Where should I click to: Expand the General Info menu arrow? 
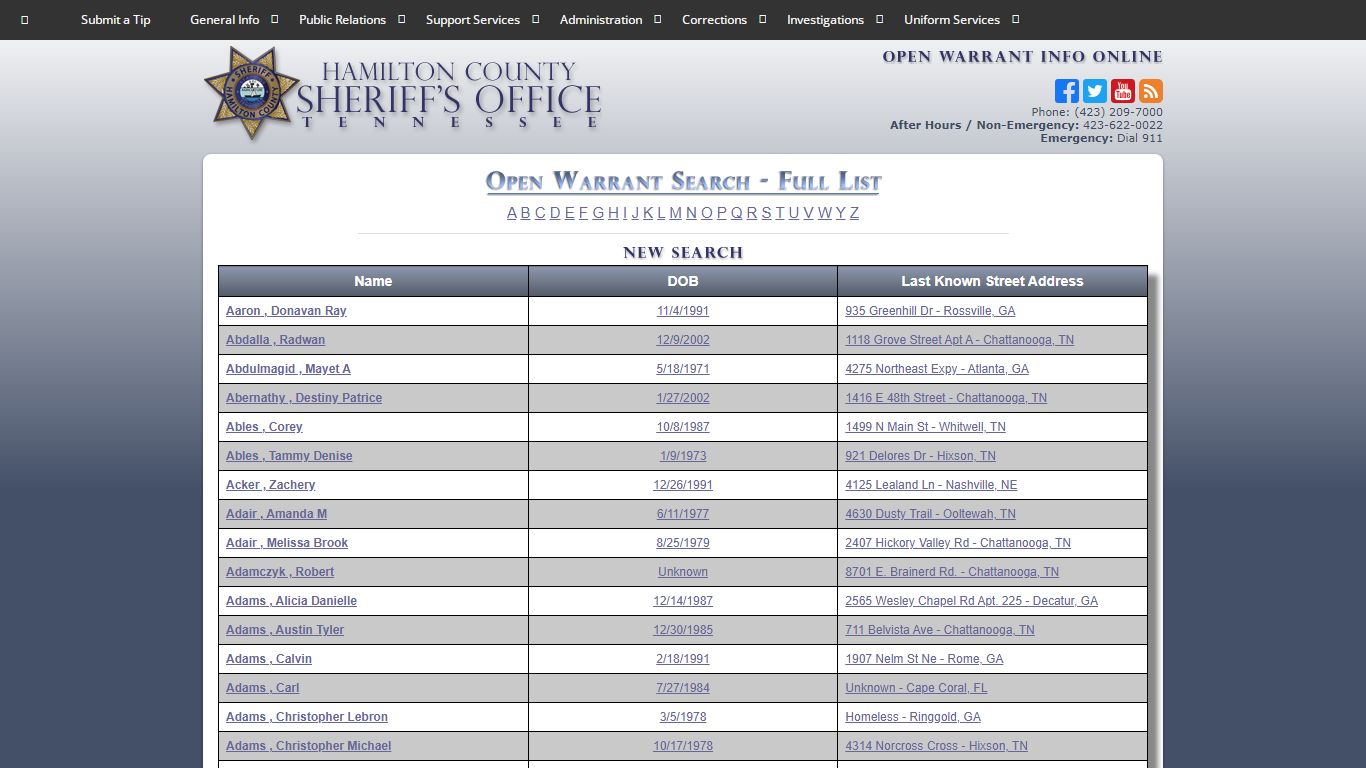275,19
